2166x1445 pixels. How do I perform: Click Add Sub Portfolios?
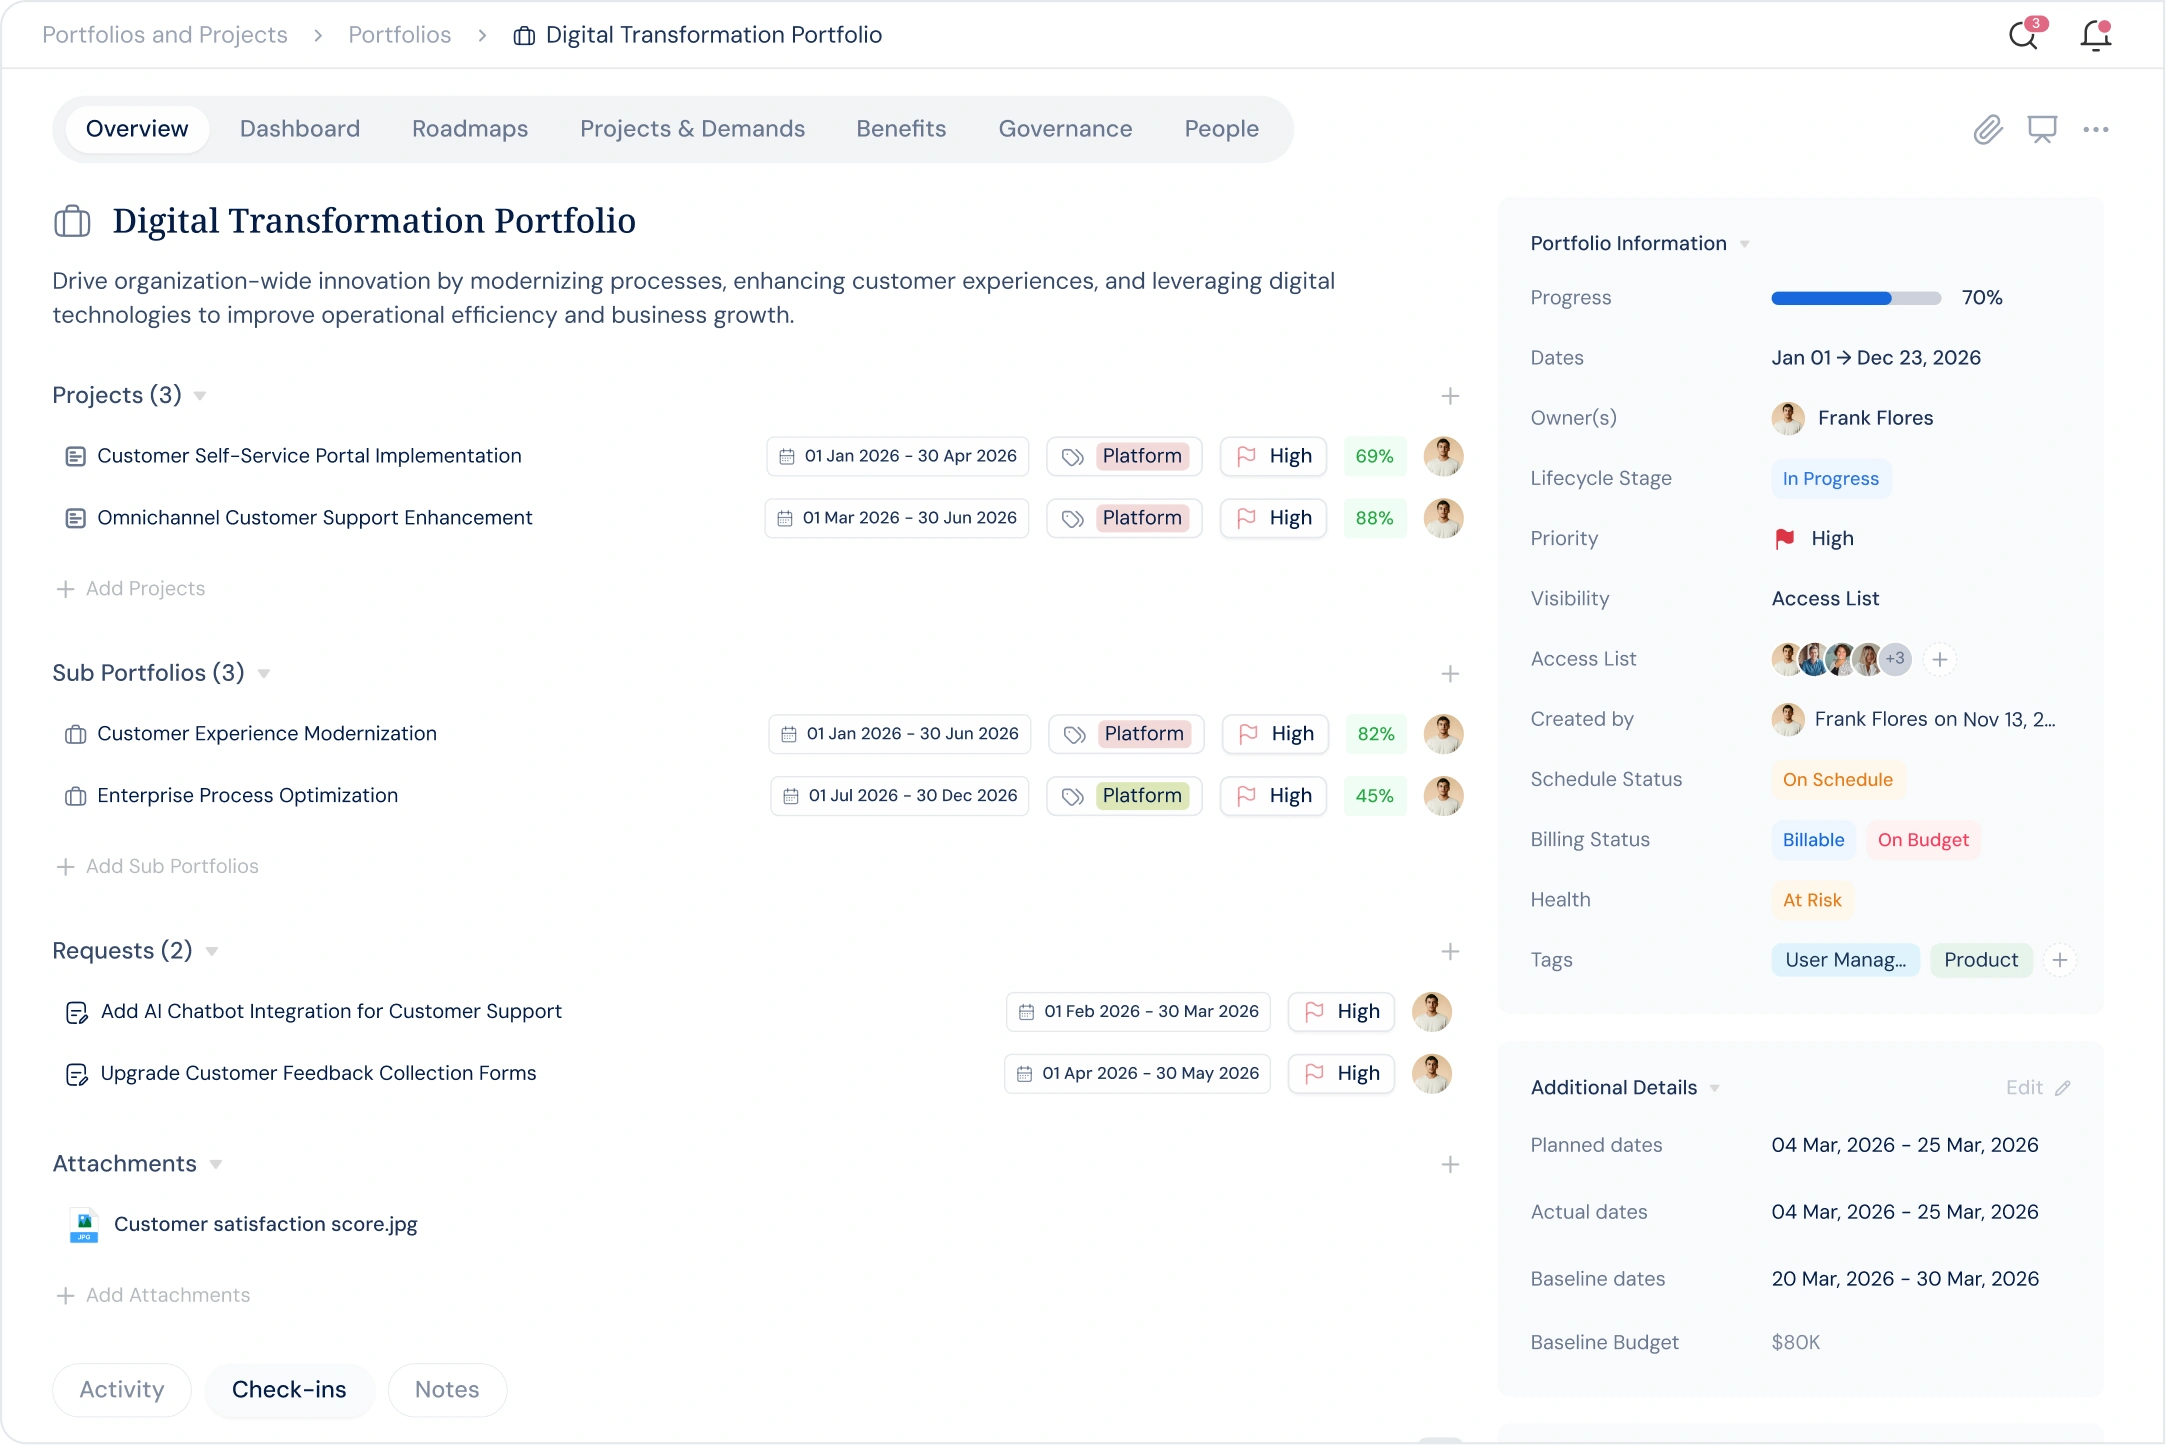point(158,867)
